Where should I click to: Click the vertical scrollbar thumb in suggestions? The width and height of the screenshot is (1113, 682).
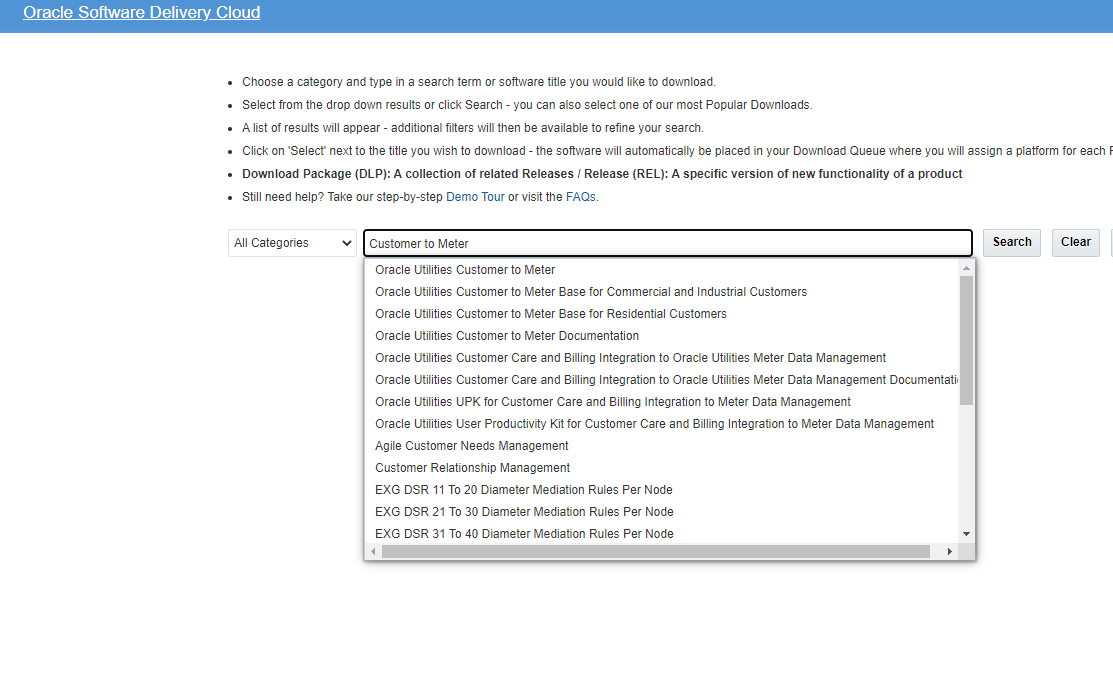(966, 341)
